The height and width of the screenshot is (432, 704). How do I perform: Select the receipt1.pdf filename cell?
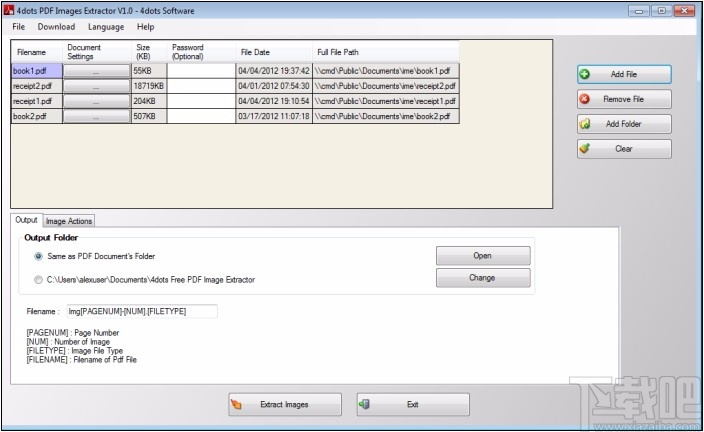pyautogui.click(x=37, y=101)
